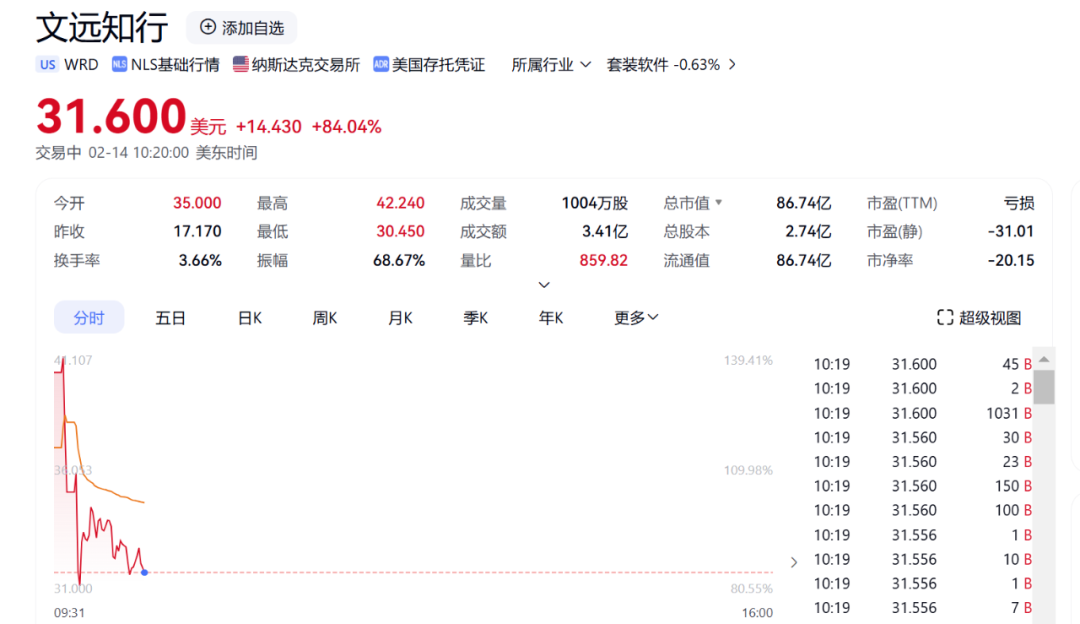Viewport: 1080px width, 624px height.
Task: Click 成交额 value 3.41亿
Action: pyautogui.click(x=605, y=231)
